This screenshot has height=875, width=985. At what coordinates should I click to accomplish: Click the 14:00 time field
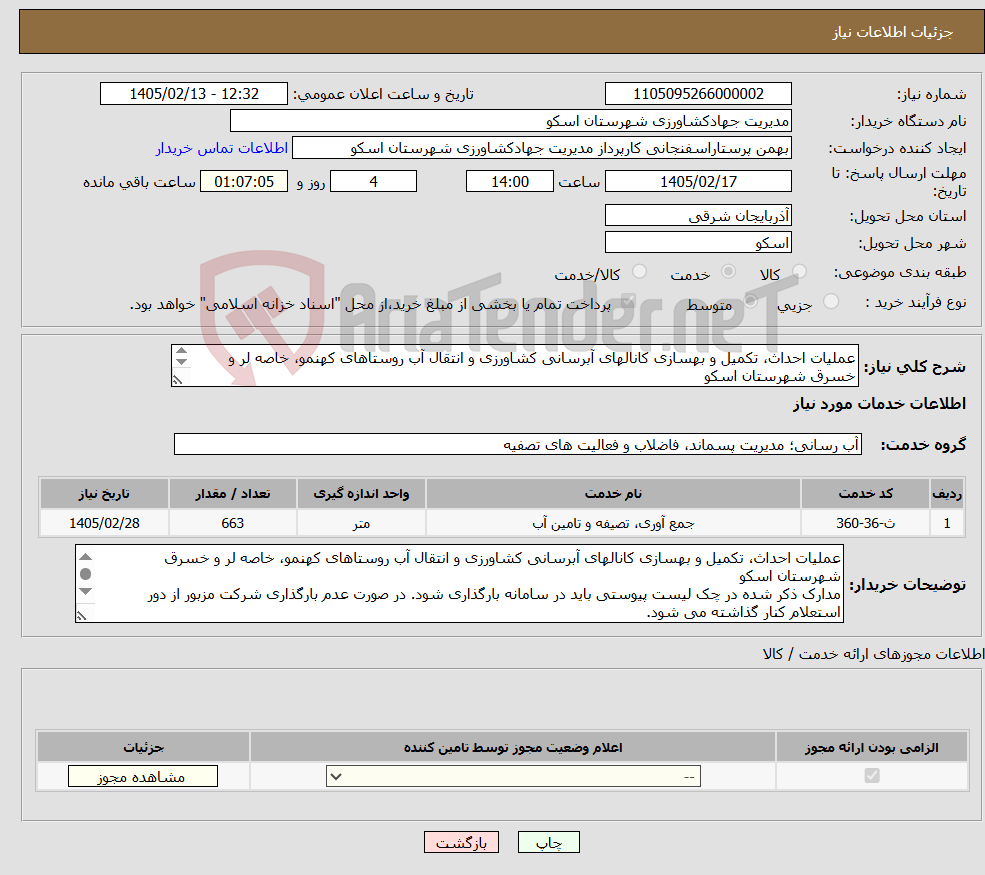coord(509,182)
